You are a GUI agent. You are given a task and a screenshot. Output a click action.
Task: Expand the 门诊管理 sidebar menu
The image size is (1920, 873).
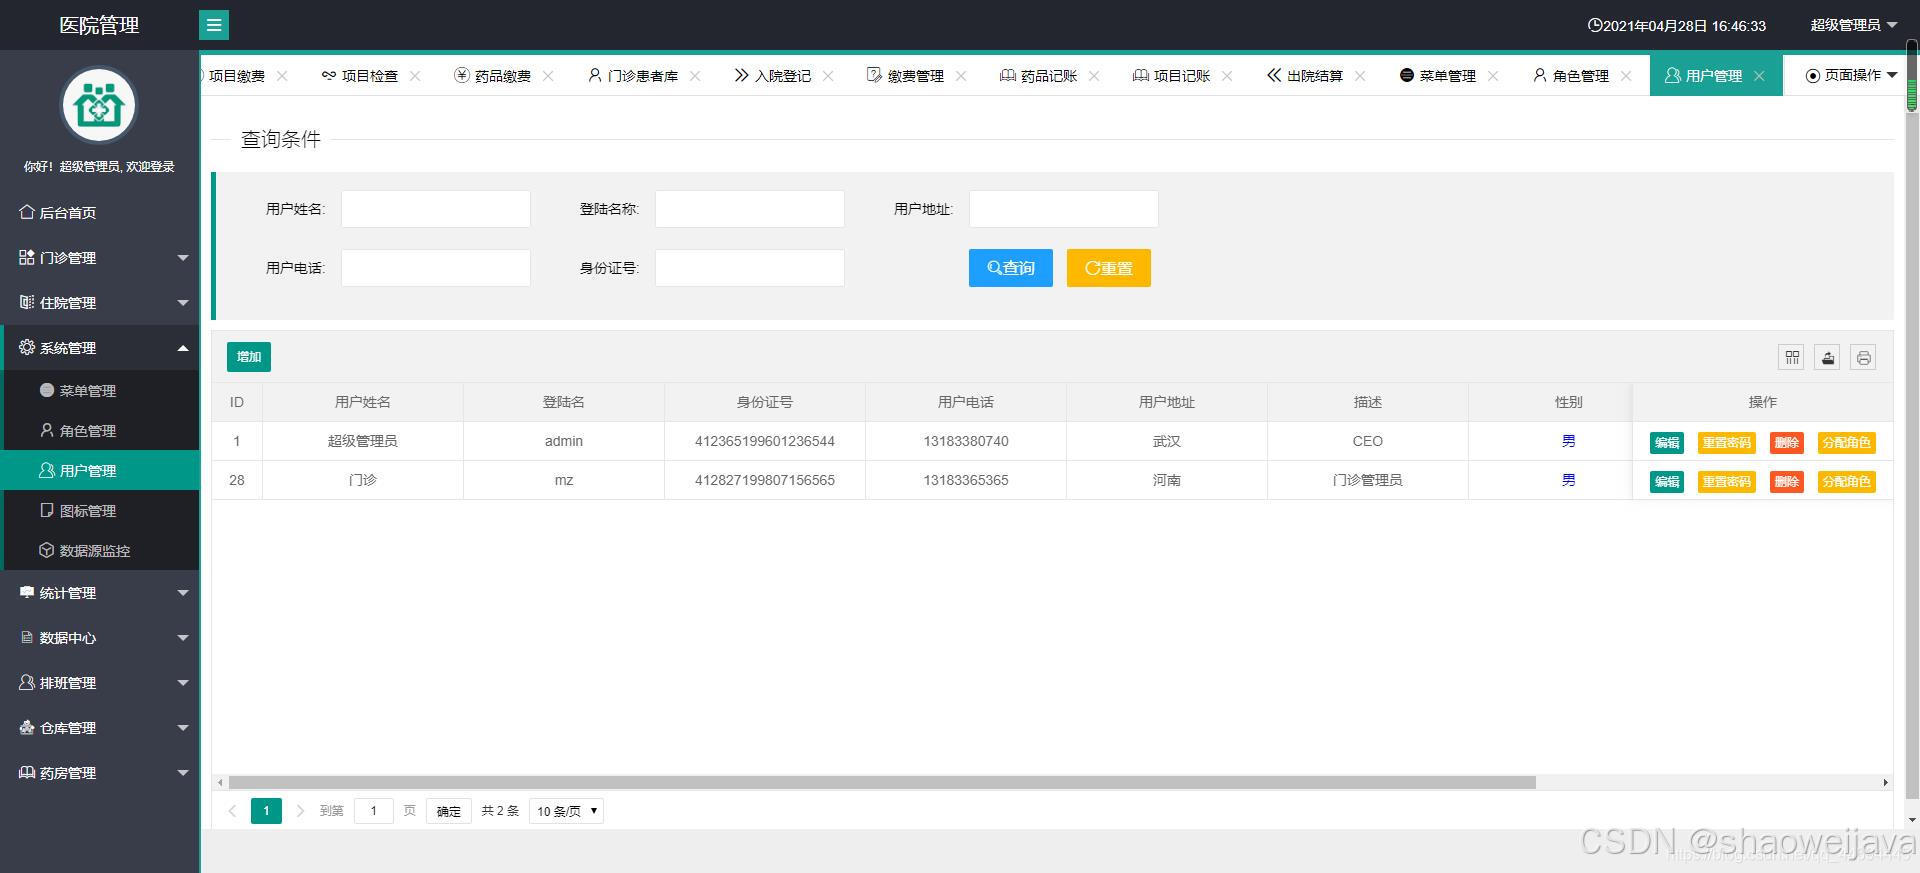coord(100,257)
